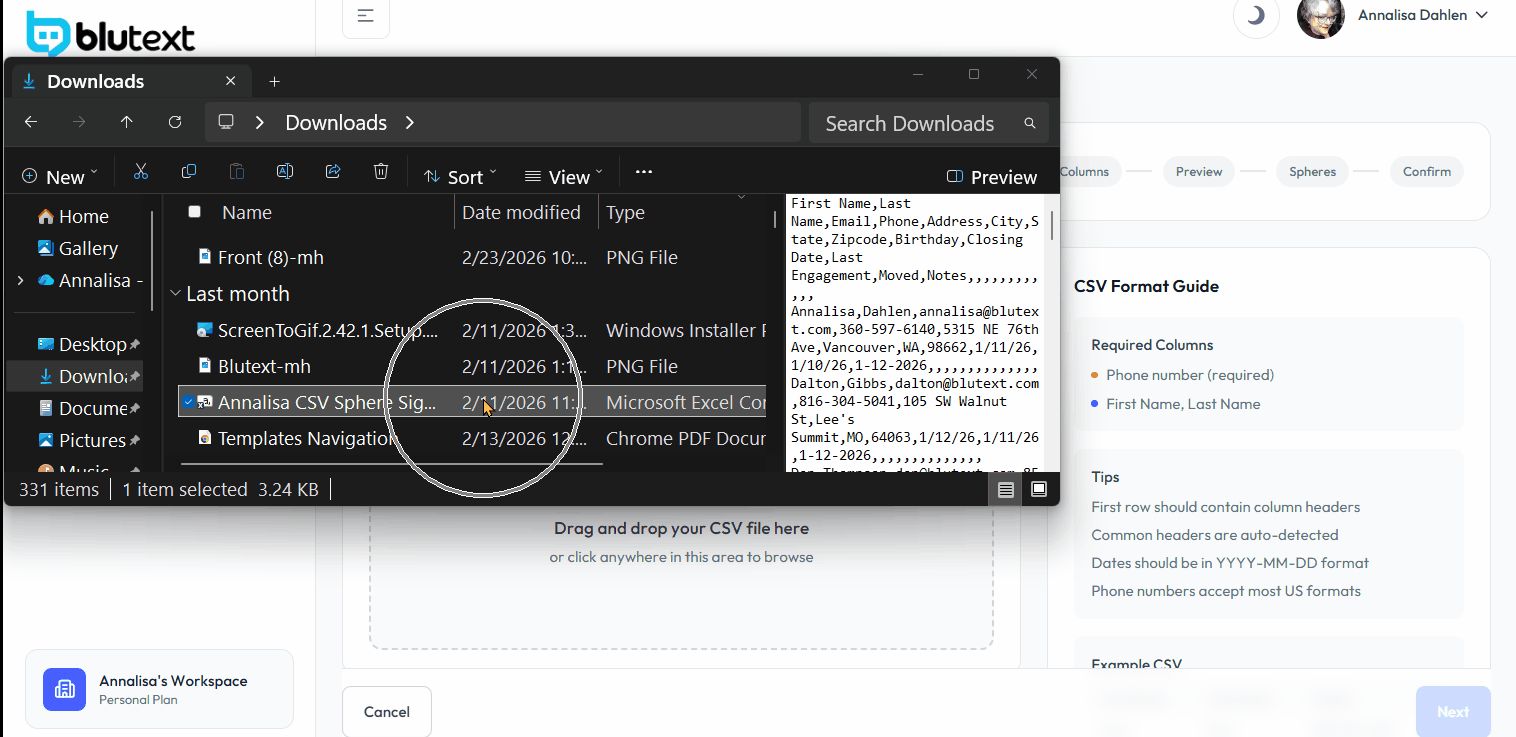This screenshot has width=1516, height=737.
Task: Open the Sort dropdown menu
Action: coord(460,177)
